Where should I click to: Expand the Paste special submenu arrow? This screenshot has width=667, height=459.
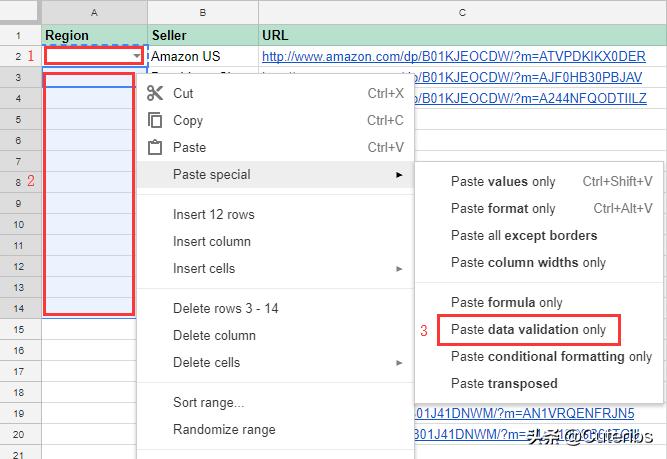point(399,175)
